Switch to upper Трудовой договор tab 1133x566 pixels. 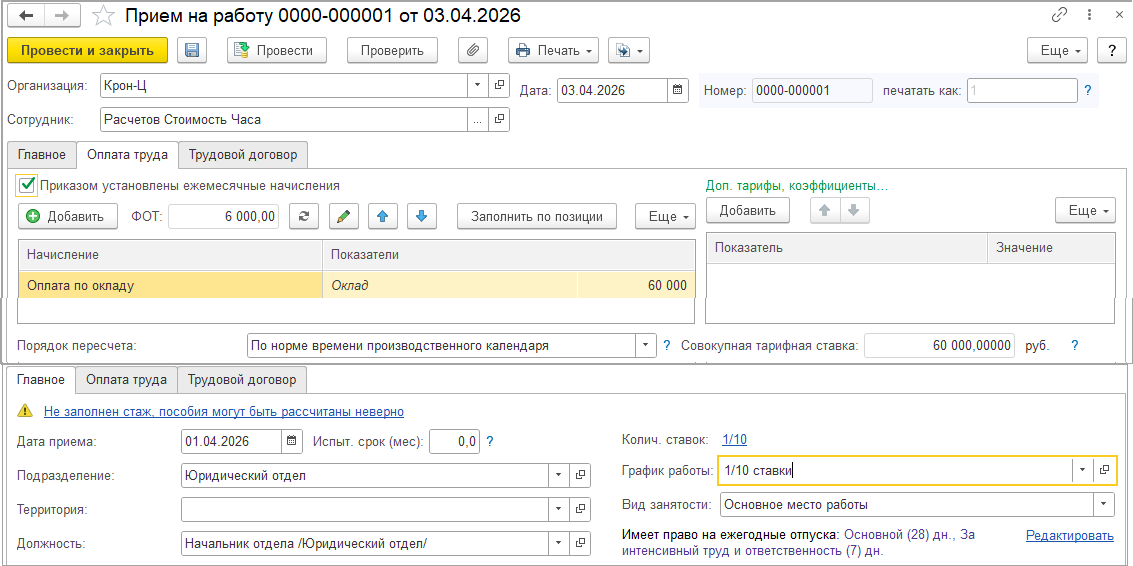244,155
